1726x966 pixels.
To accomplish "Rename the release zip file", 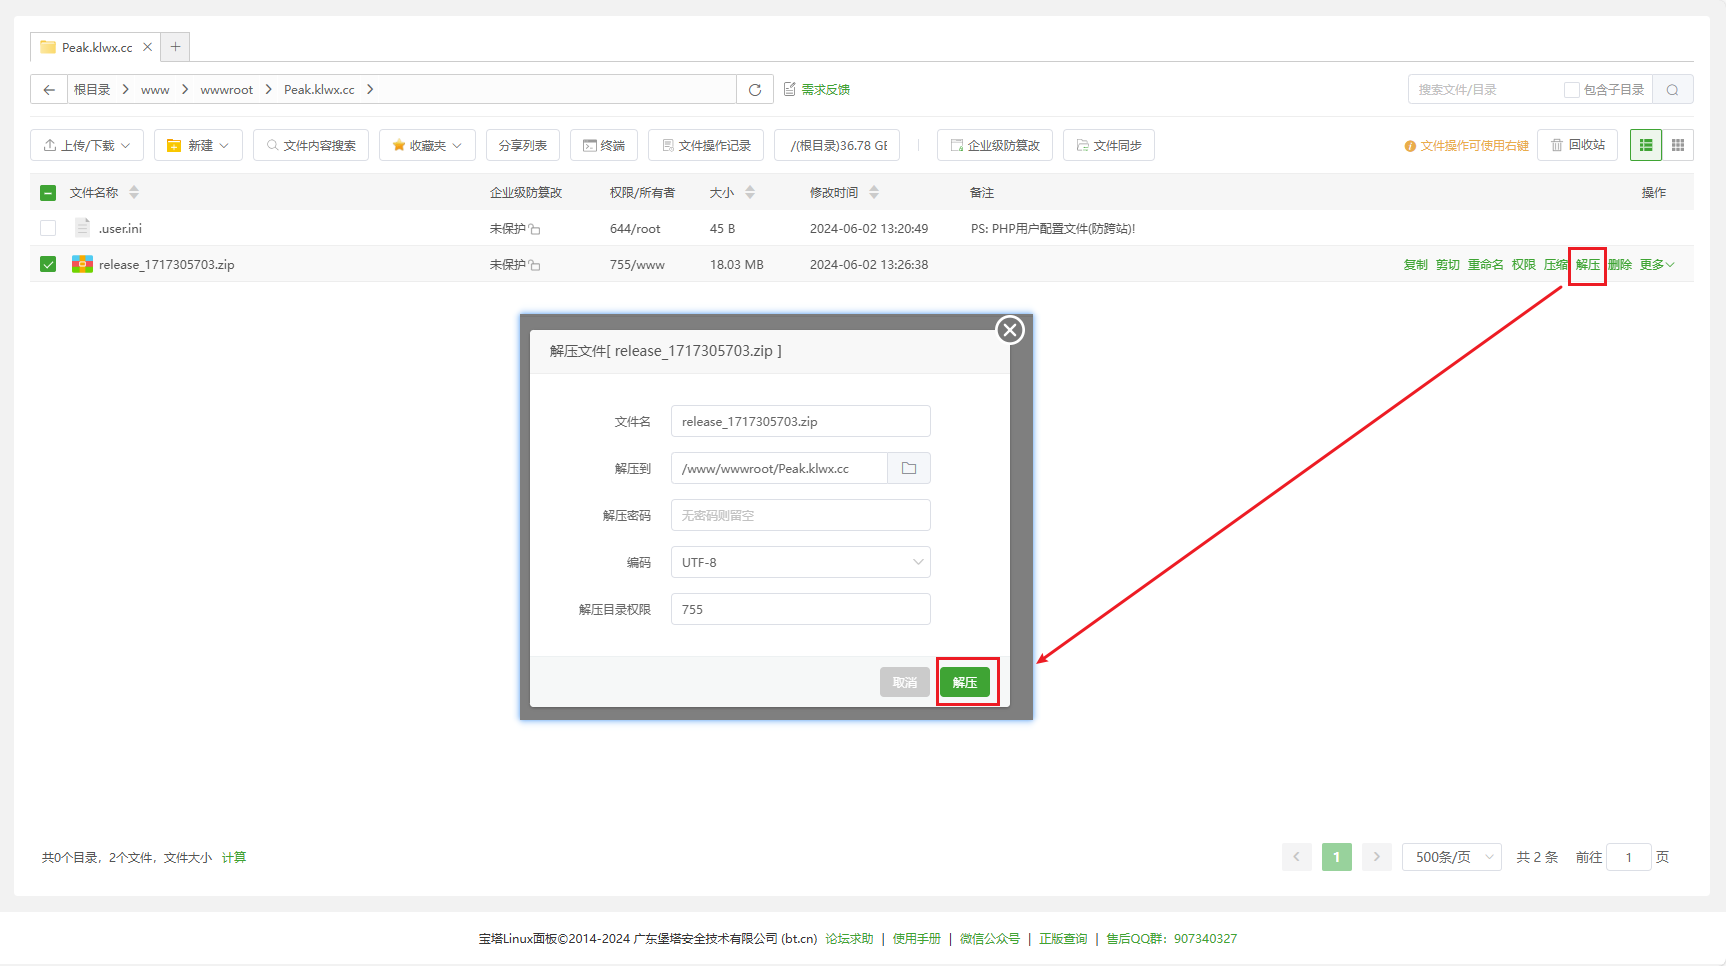I will tap(1485, 264).
